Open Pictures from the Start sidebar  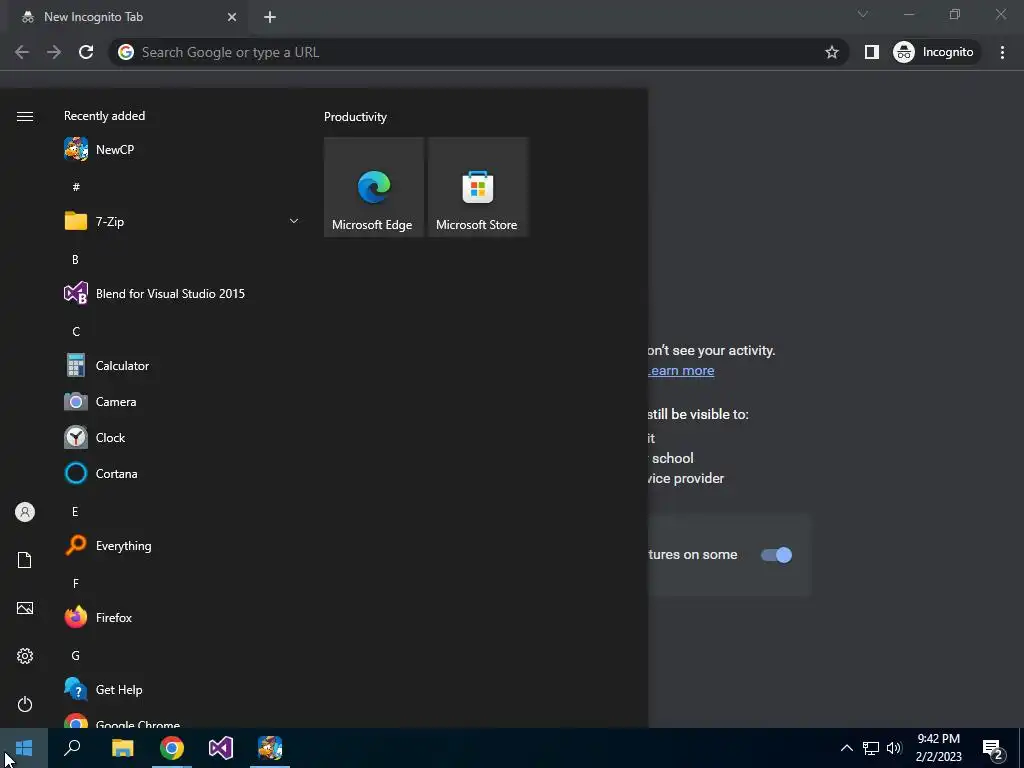[x=25, y=608]
